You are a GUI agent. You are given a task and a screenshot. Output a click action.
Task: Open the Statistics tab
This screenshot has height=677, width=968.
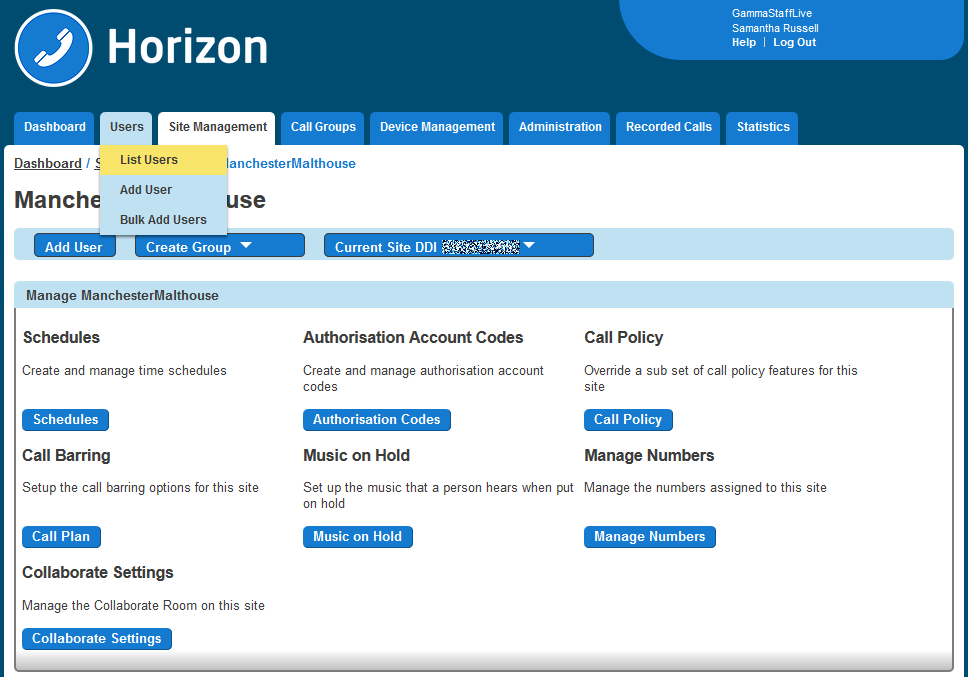762,127
